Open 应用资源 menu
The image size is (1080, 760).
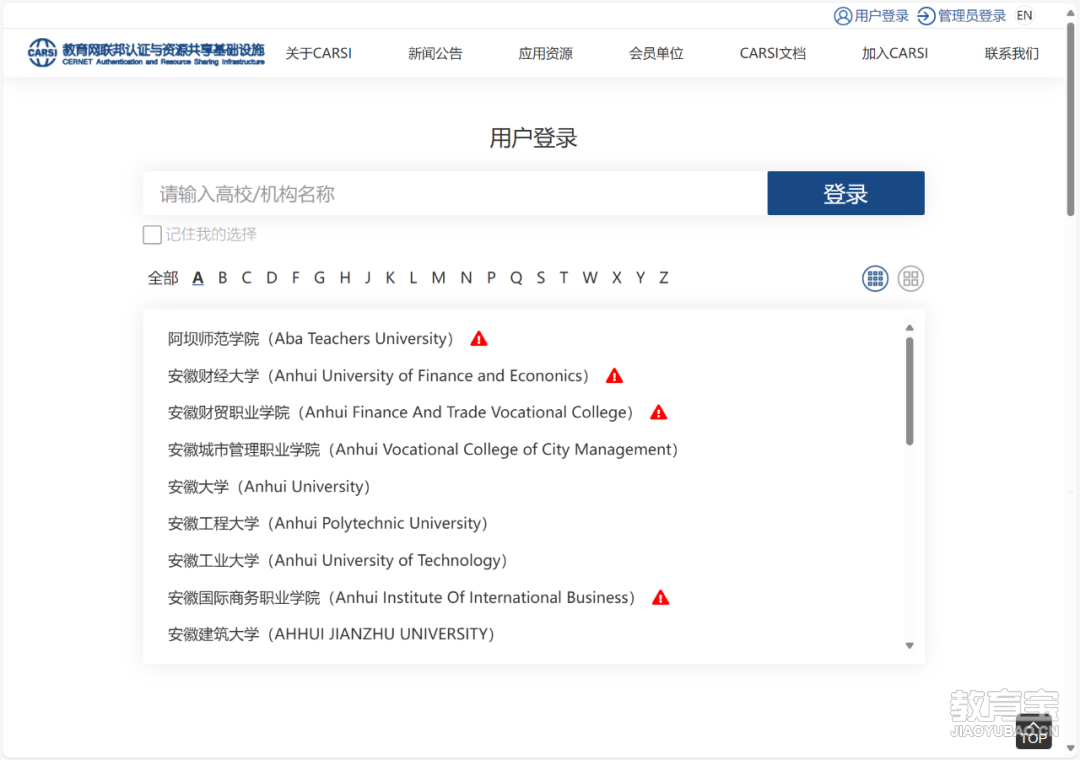pos(546,53)
